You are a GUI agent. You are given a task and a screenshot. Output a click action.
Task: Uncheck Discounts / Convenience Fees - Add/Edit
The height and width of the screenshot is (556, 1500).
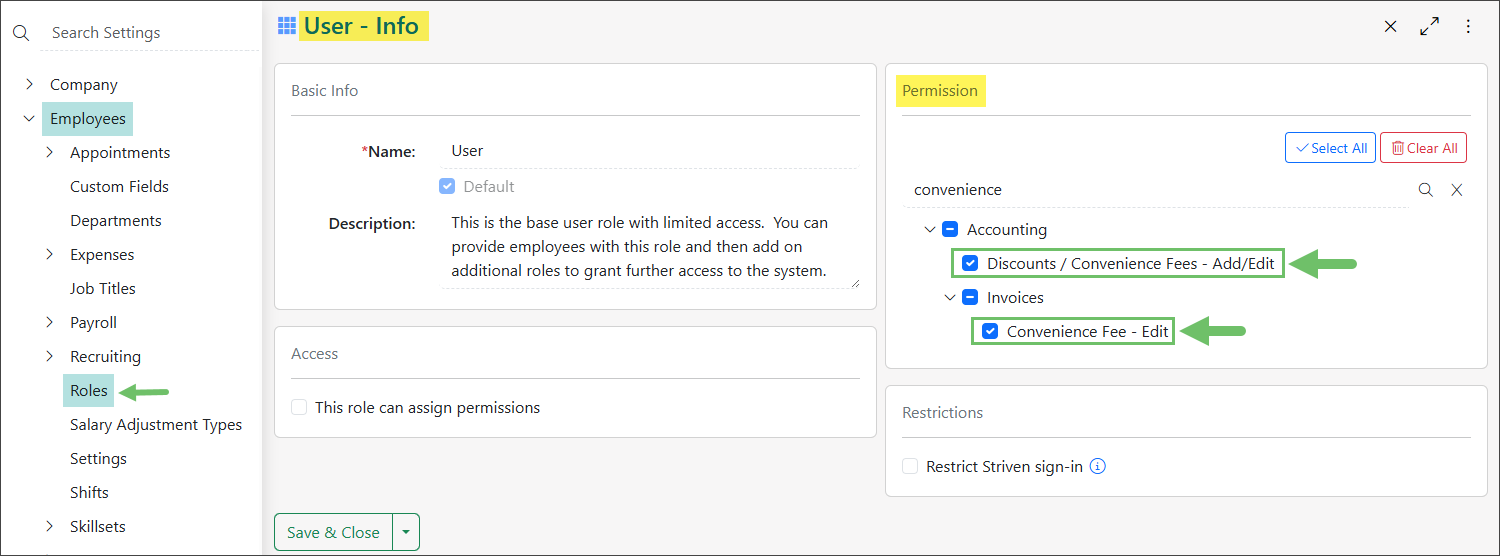coord(970,263)
